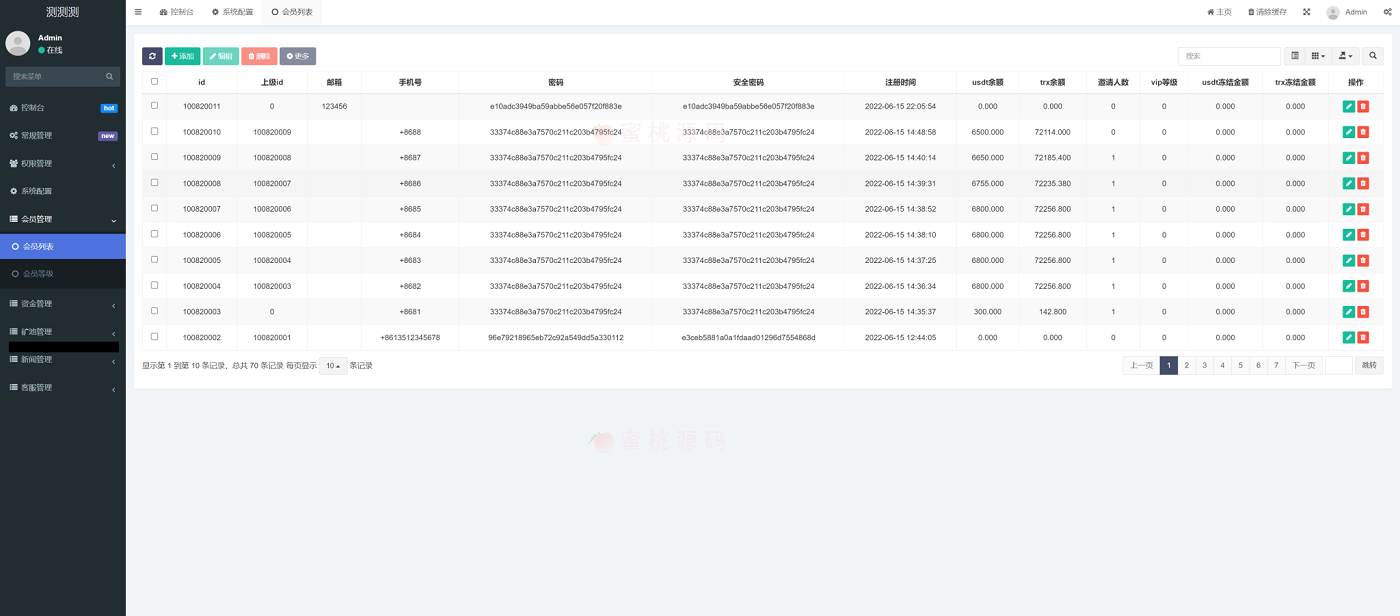Click the sidebar menu search magnifier icon

coord(110,76)
